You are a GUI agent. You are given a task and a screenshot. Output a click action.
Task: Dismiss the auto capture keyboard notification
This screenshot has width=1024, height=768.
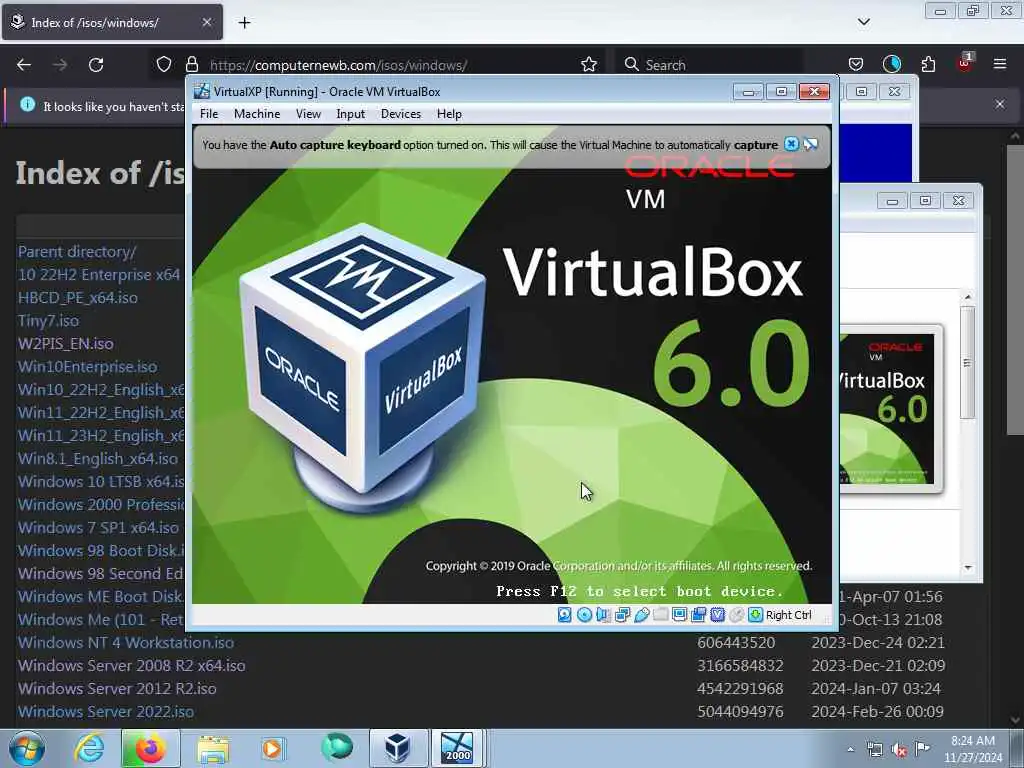[x=791, y=144]
